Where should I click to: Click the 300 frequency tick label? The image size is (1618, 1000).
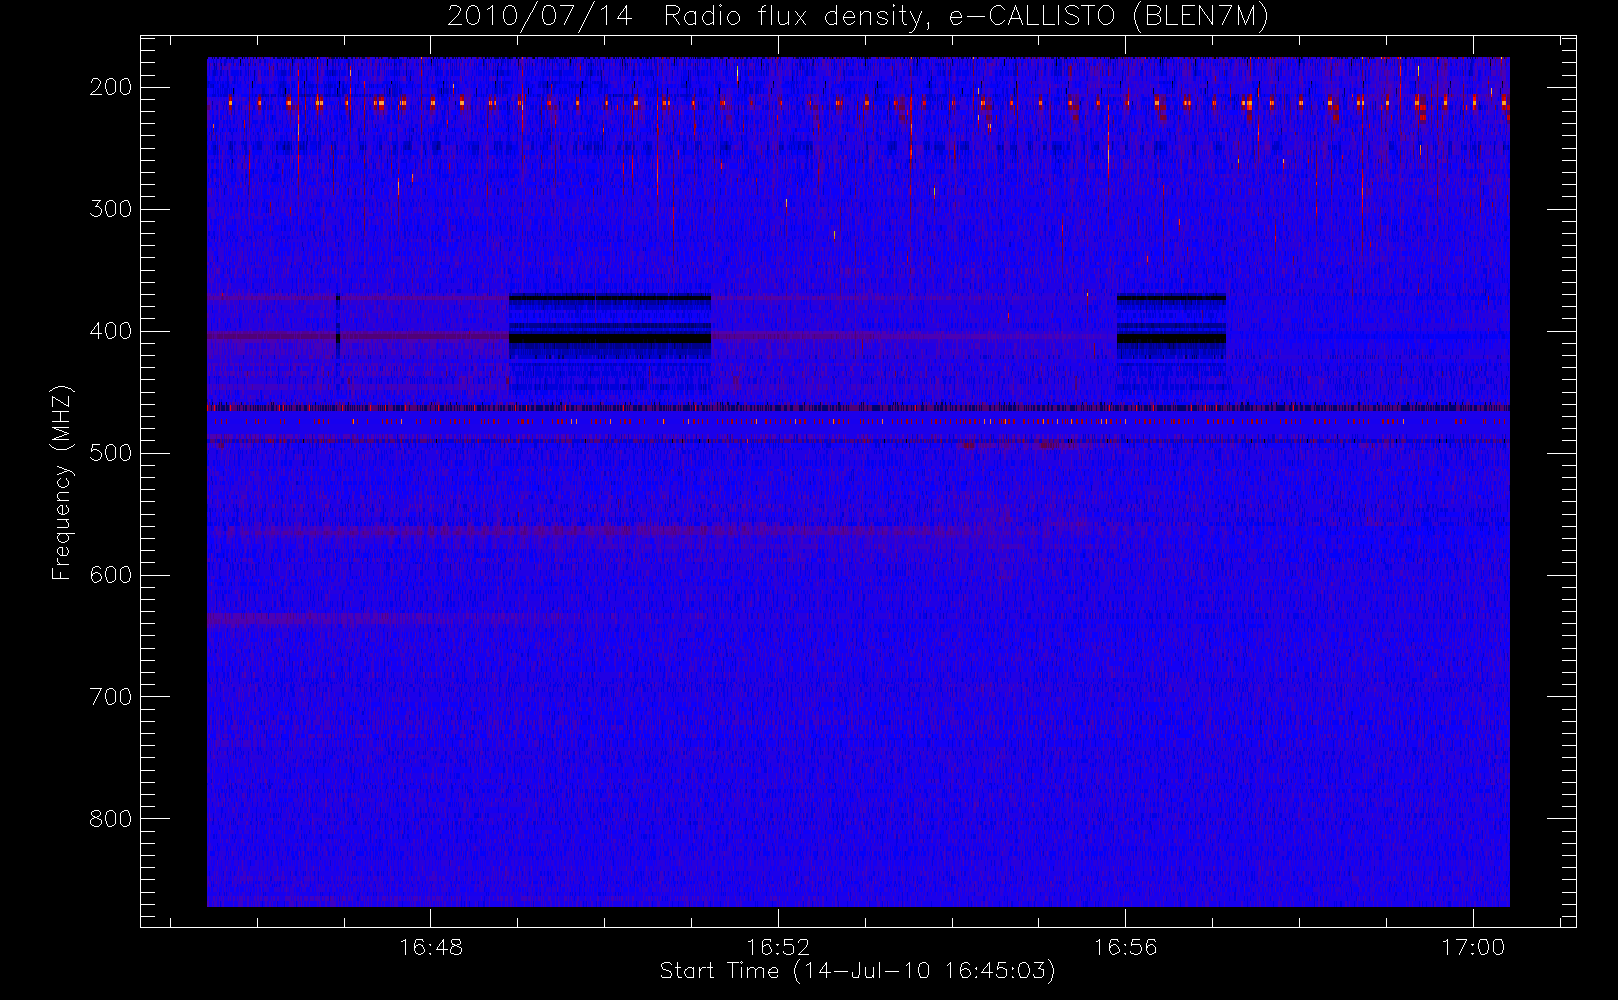click(x=111, y=209)
